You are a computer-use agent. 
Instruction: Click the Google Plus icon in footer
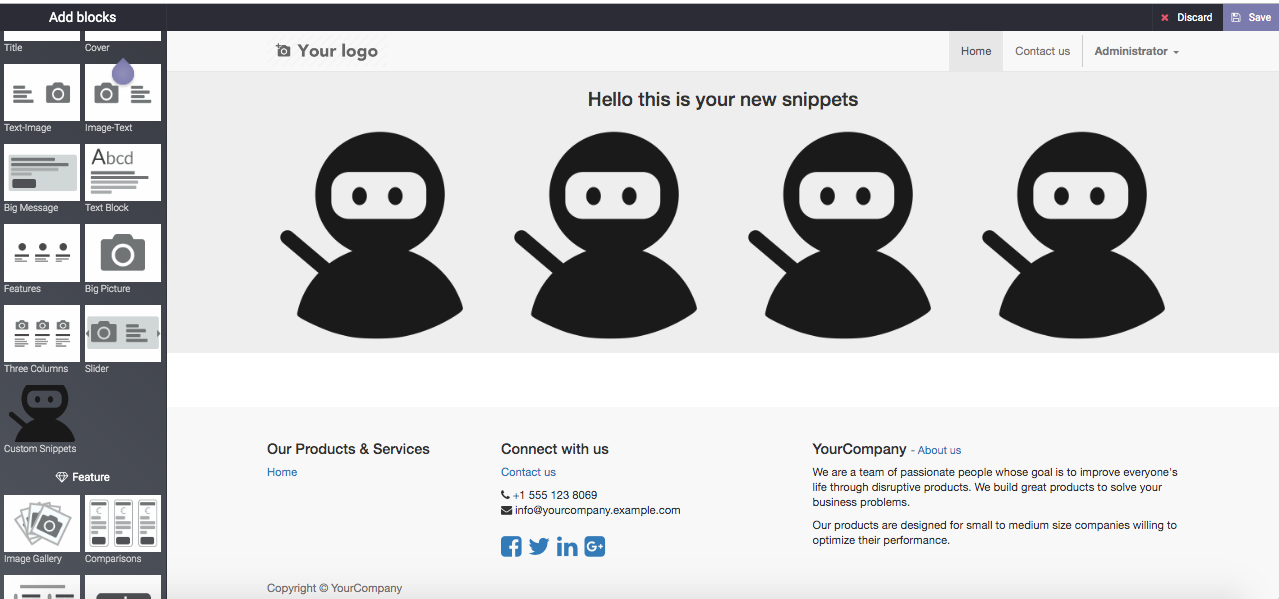(595, 547)
